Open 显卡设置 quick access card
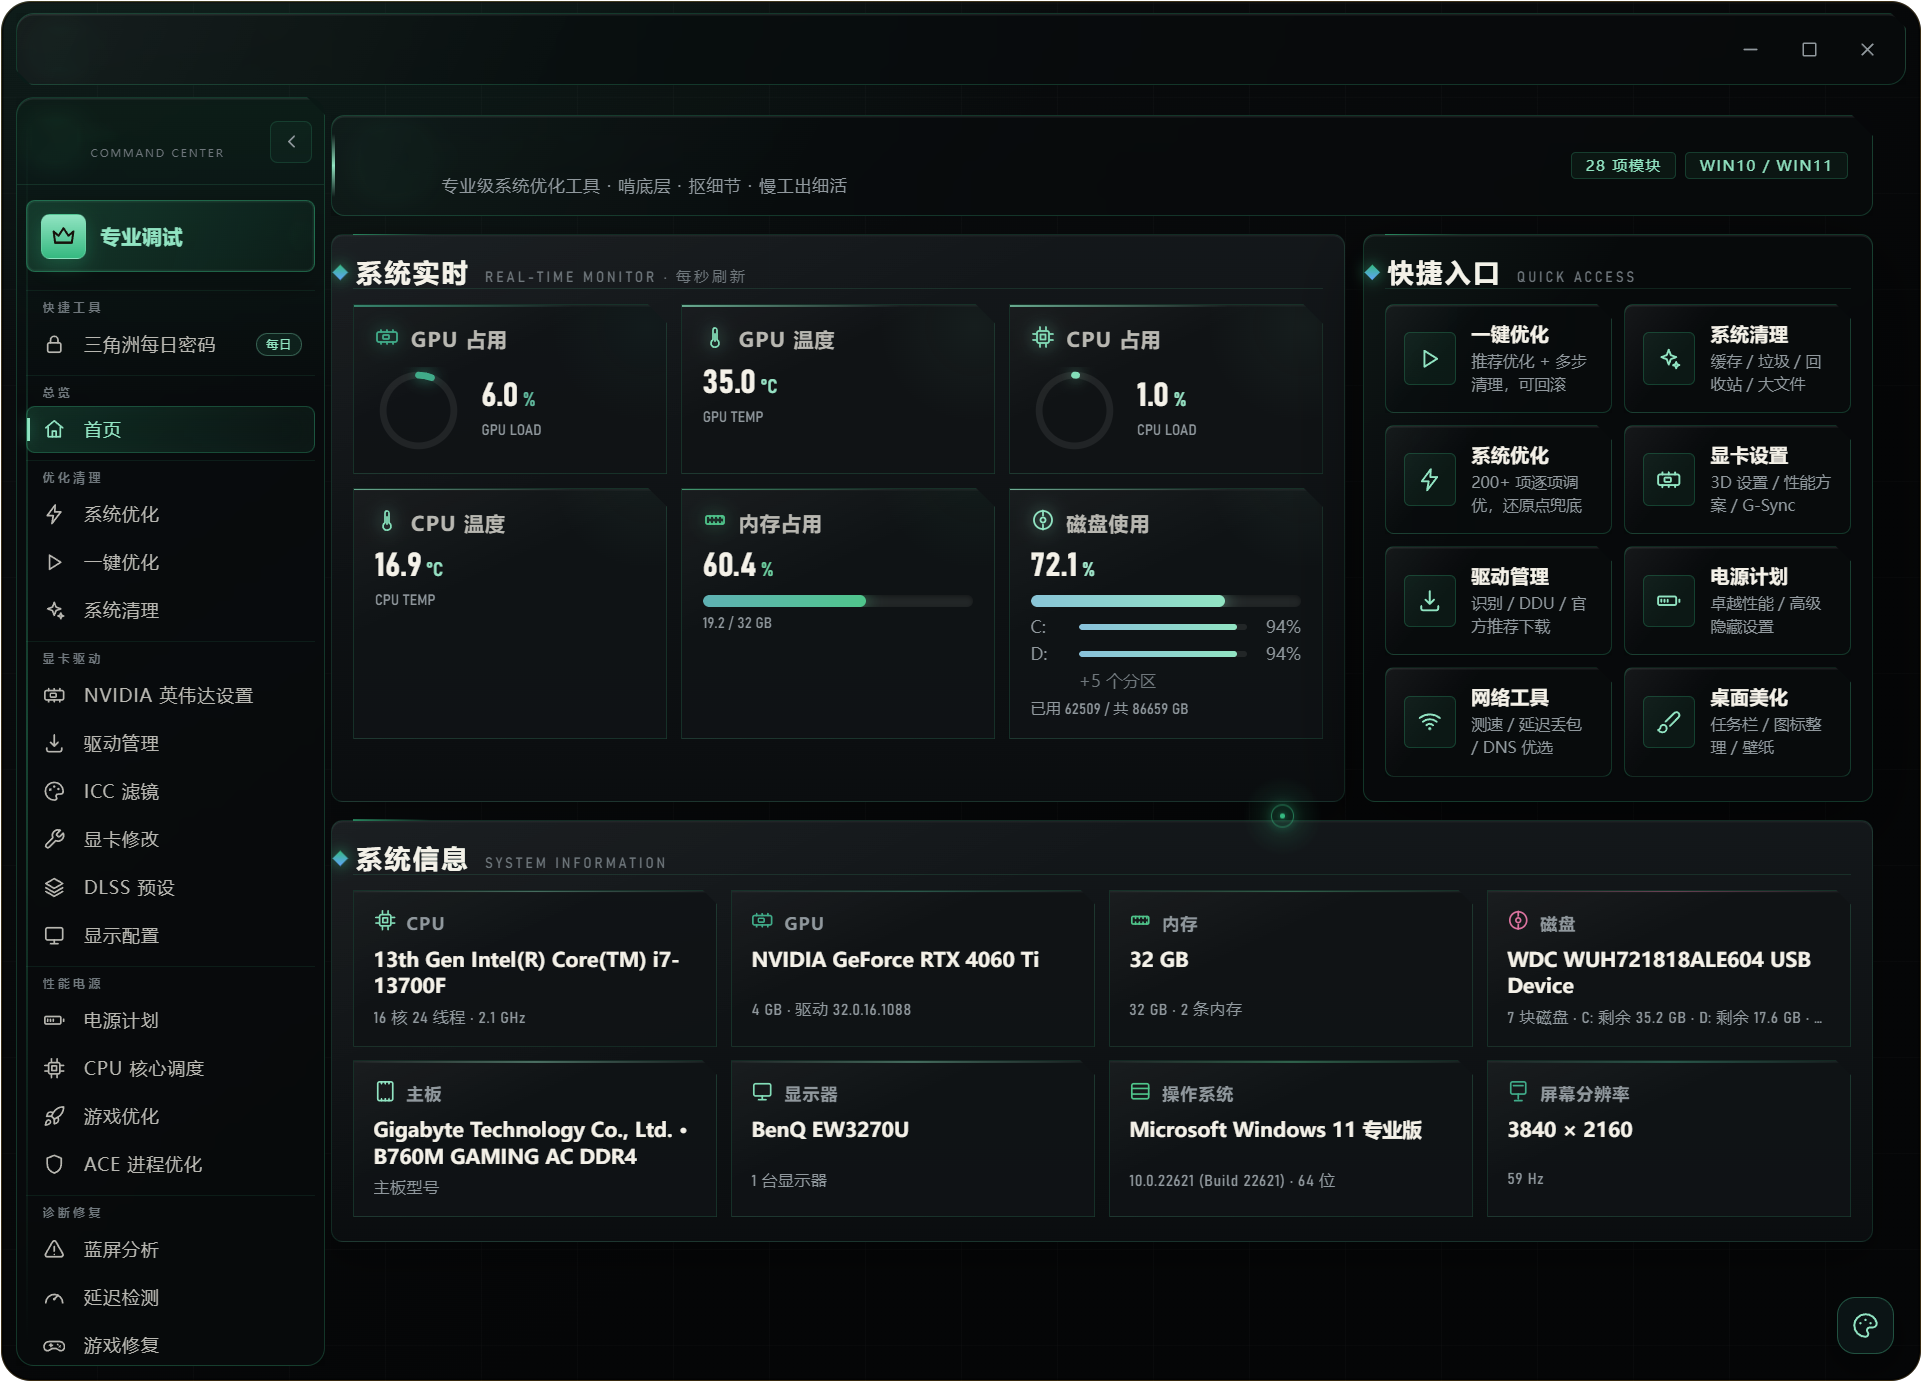This screenshot has height=1383, width=1923. click(1737, 480)
